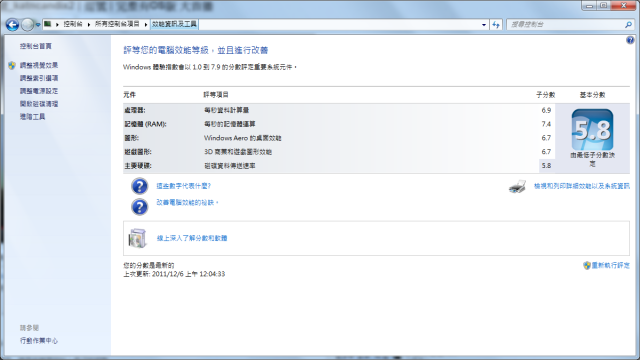This screenshot has height=360, width=640.
Task: Open recent pages dropdown beside navigation arrows
Action: click(38, 25)
